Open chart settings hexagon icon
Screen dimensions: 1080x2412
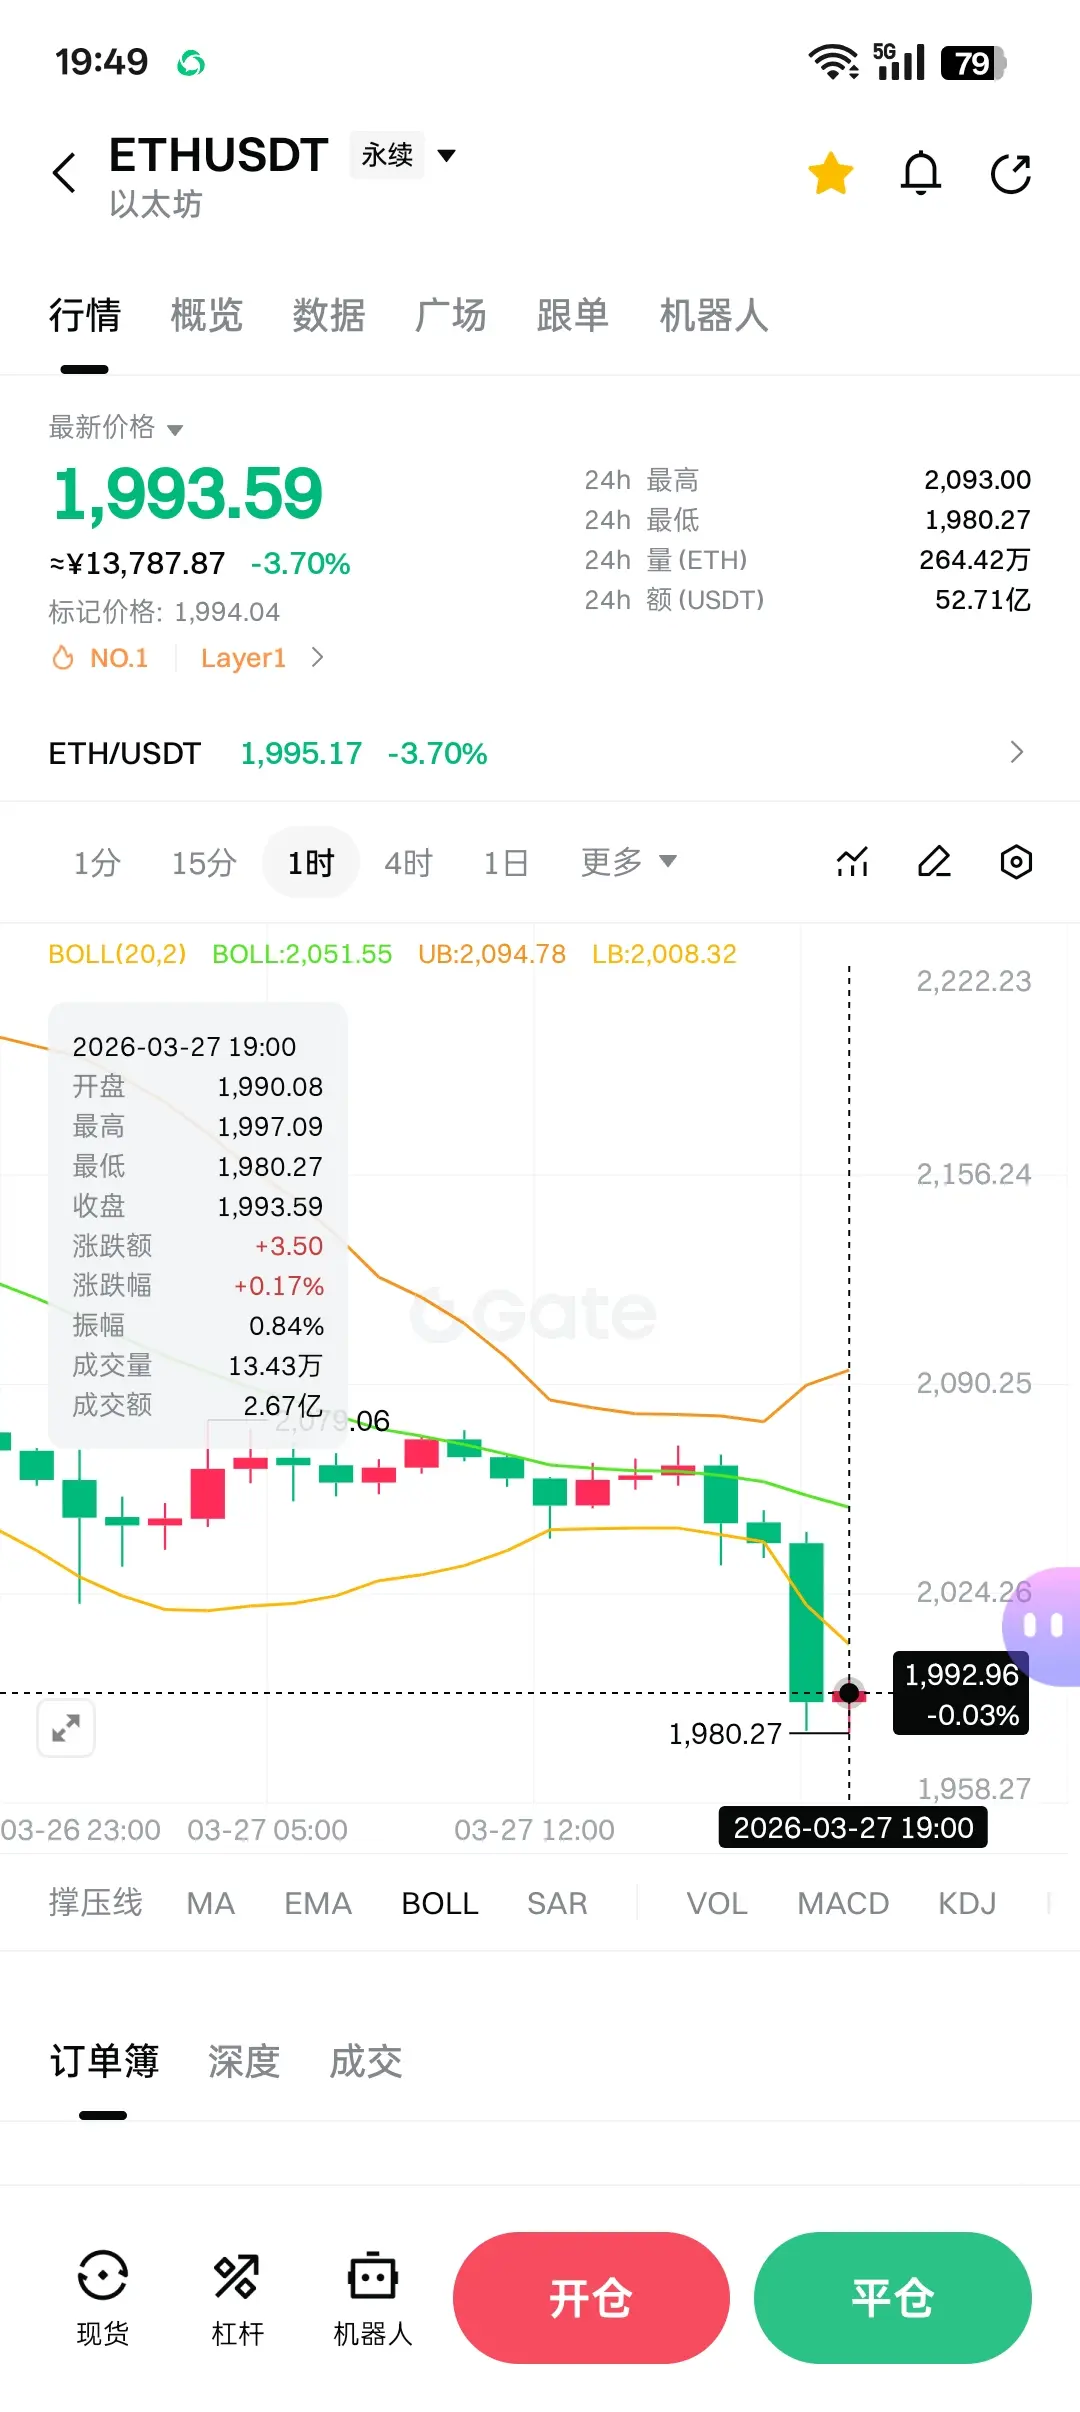(1016, 861)
